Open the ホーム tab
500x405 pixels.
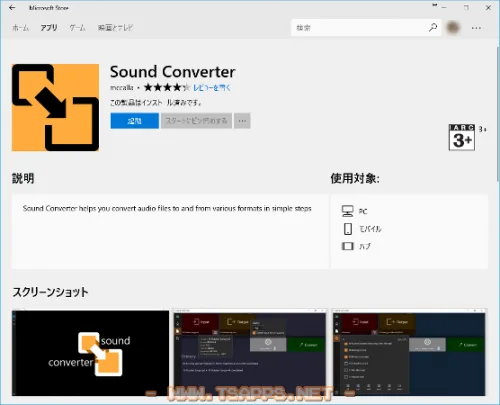21,28
